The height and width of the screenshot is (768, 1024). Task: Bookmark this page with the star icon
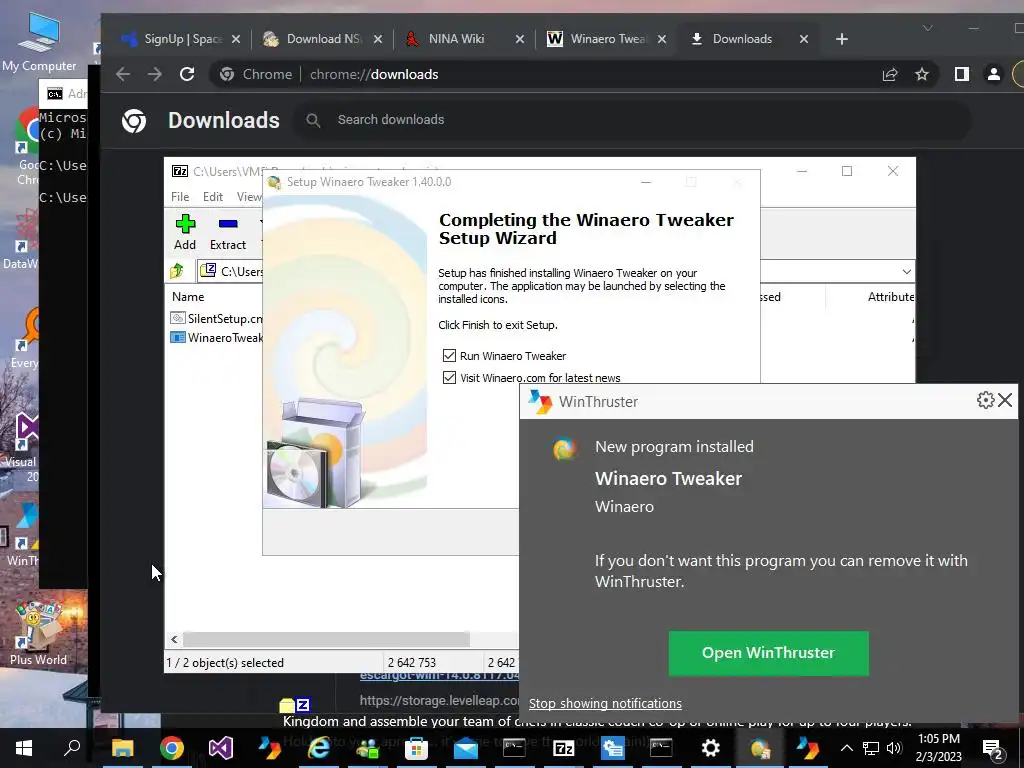(921, 74)
